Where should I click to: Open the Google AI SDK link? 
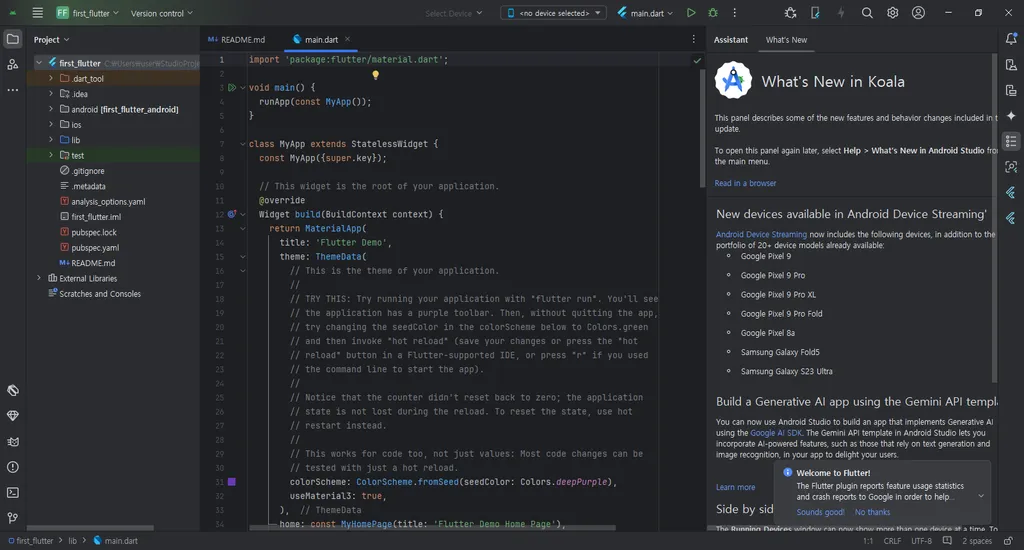[776, 433]
